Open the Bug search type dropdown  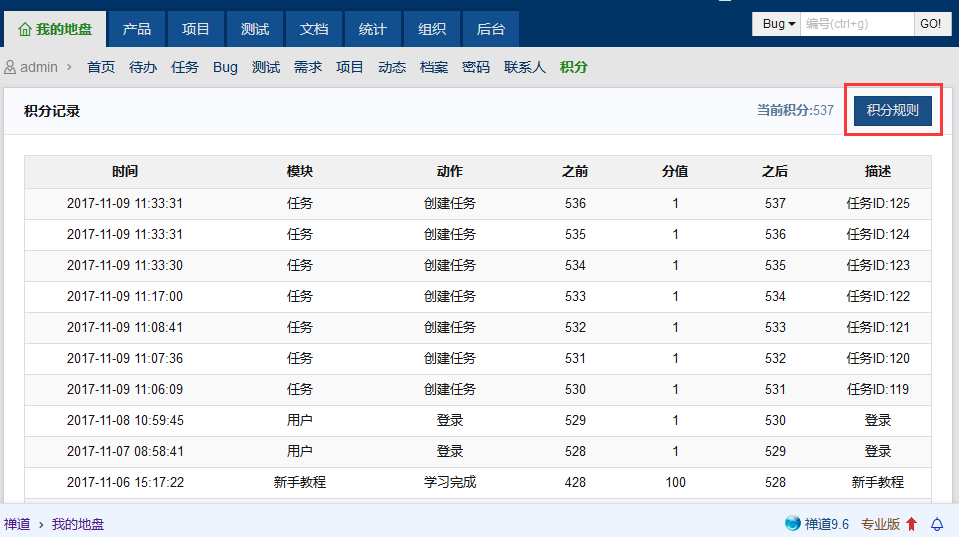pyautogui.click(x=778, y=24)
